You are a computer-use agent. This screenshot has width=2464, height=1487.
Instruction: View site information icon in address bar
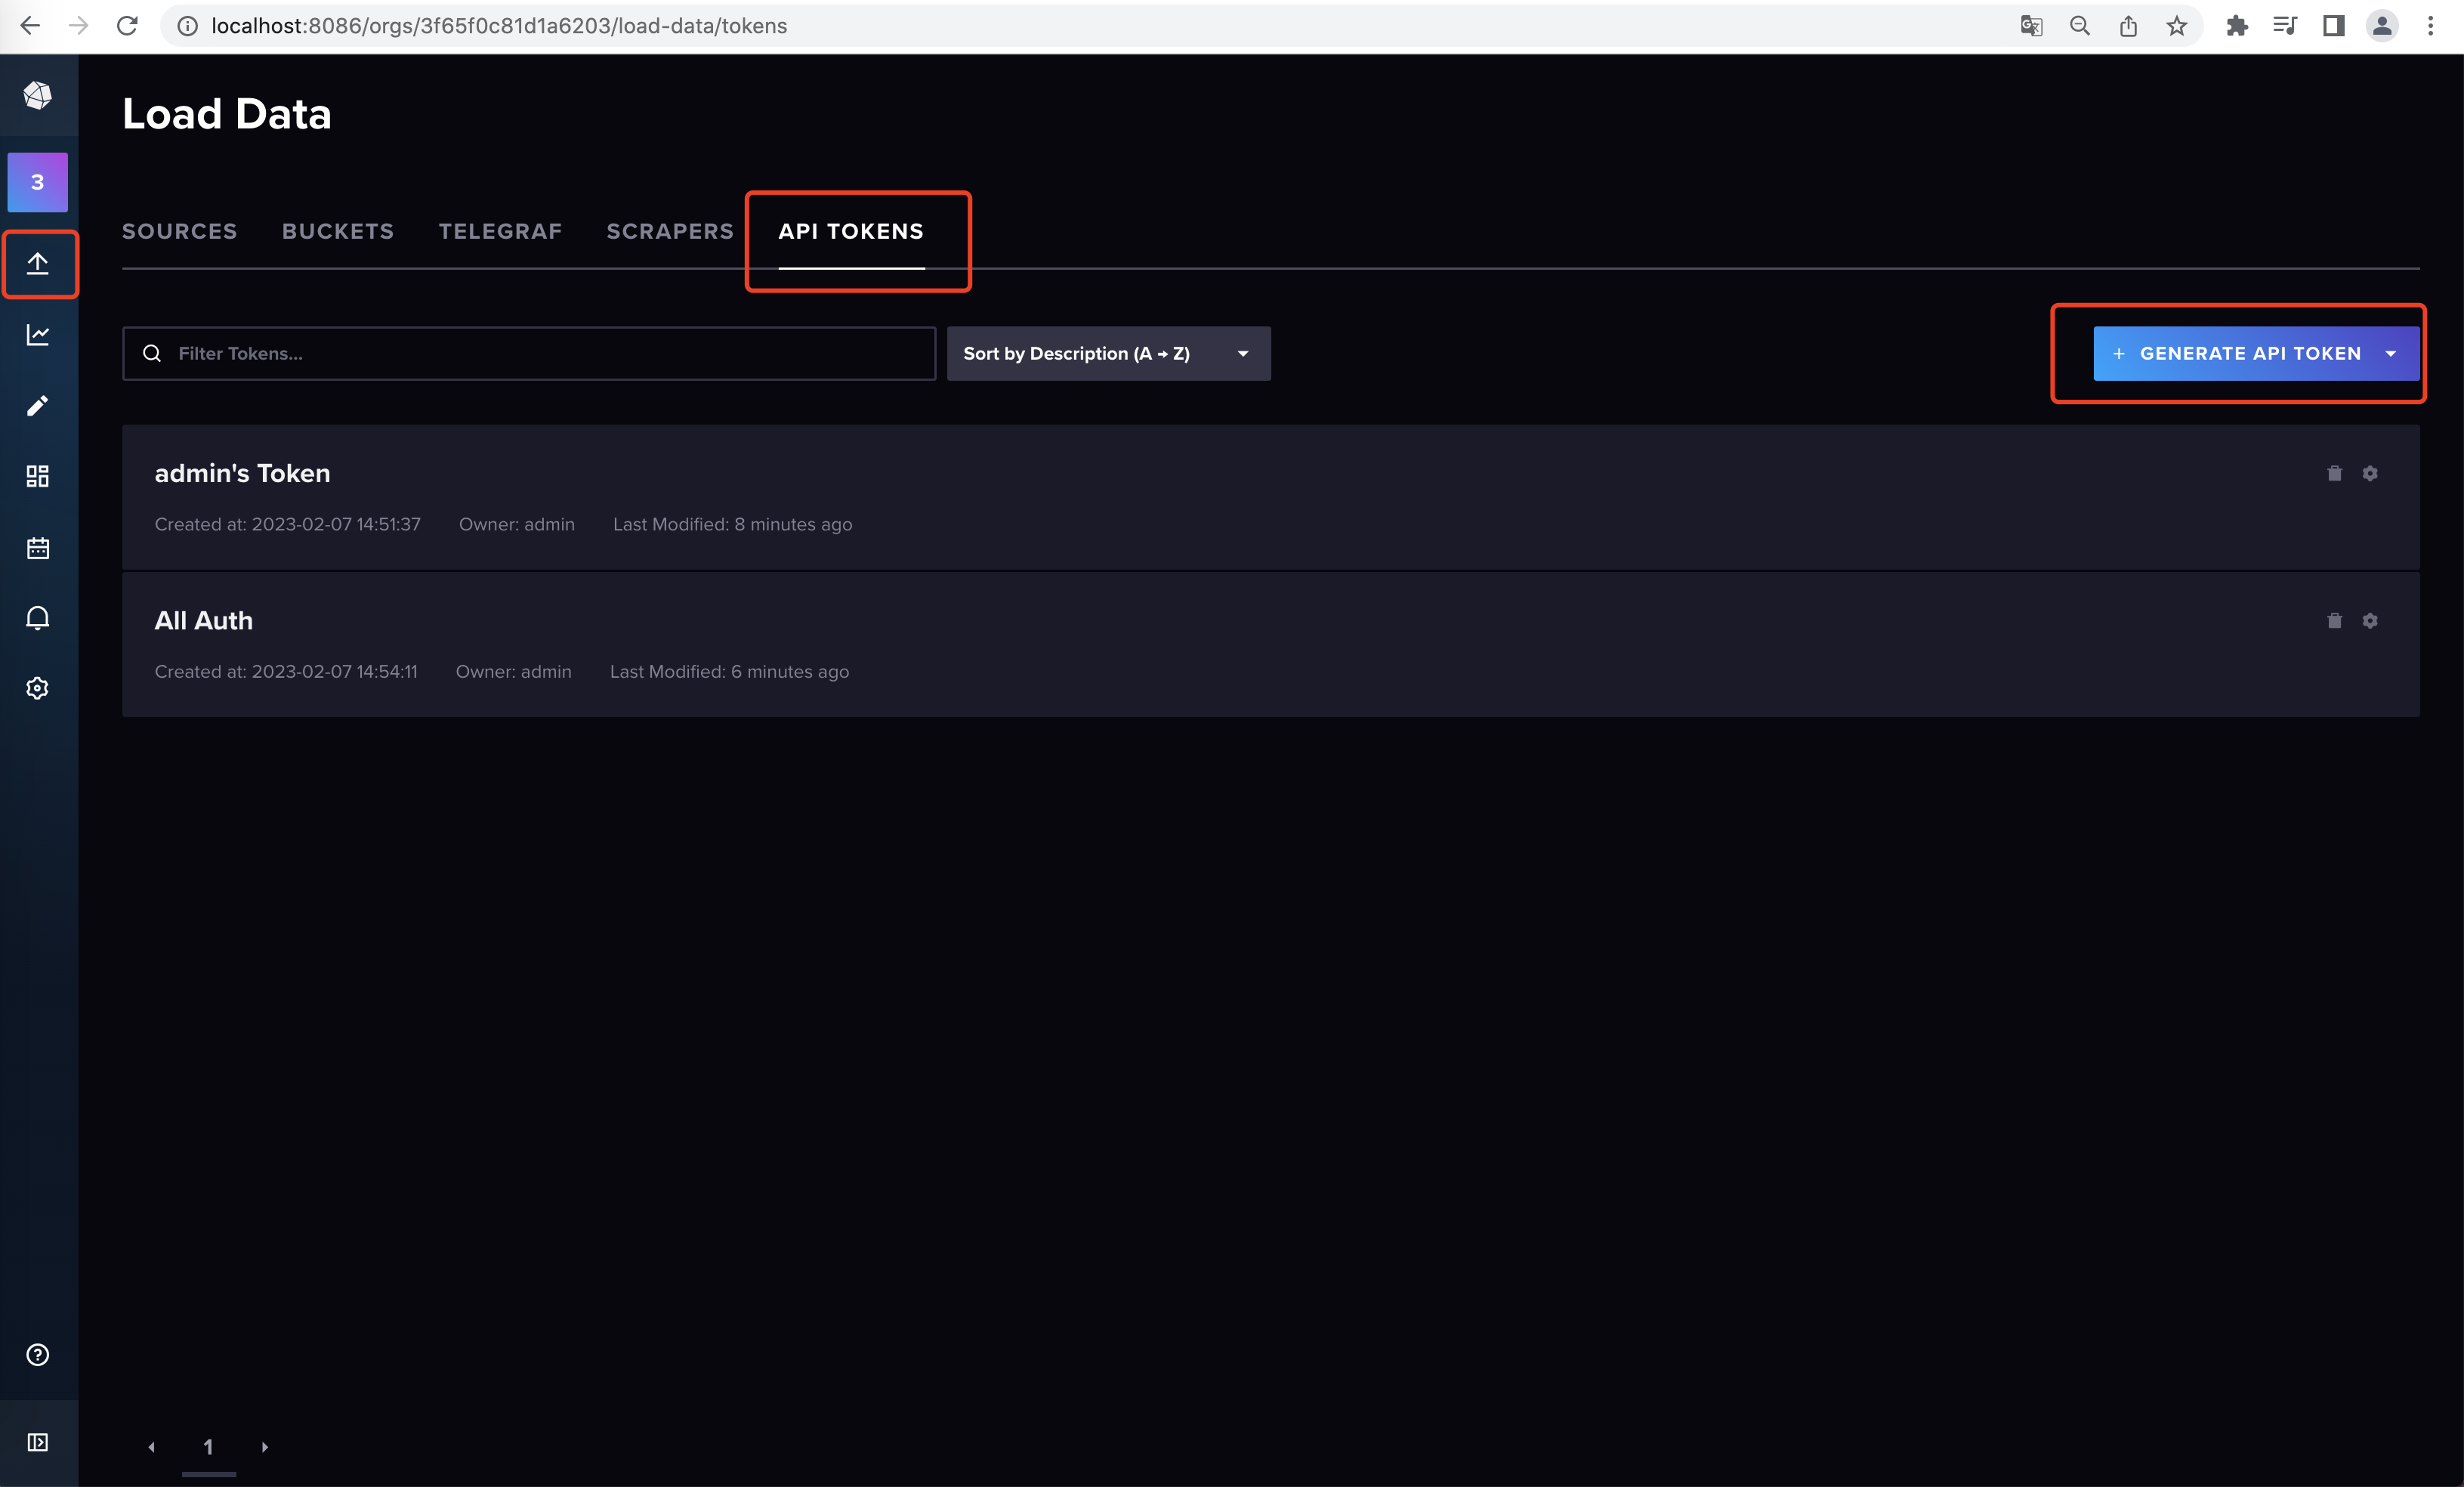coord(187,25)
